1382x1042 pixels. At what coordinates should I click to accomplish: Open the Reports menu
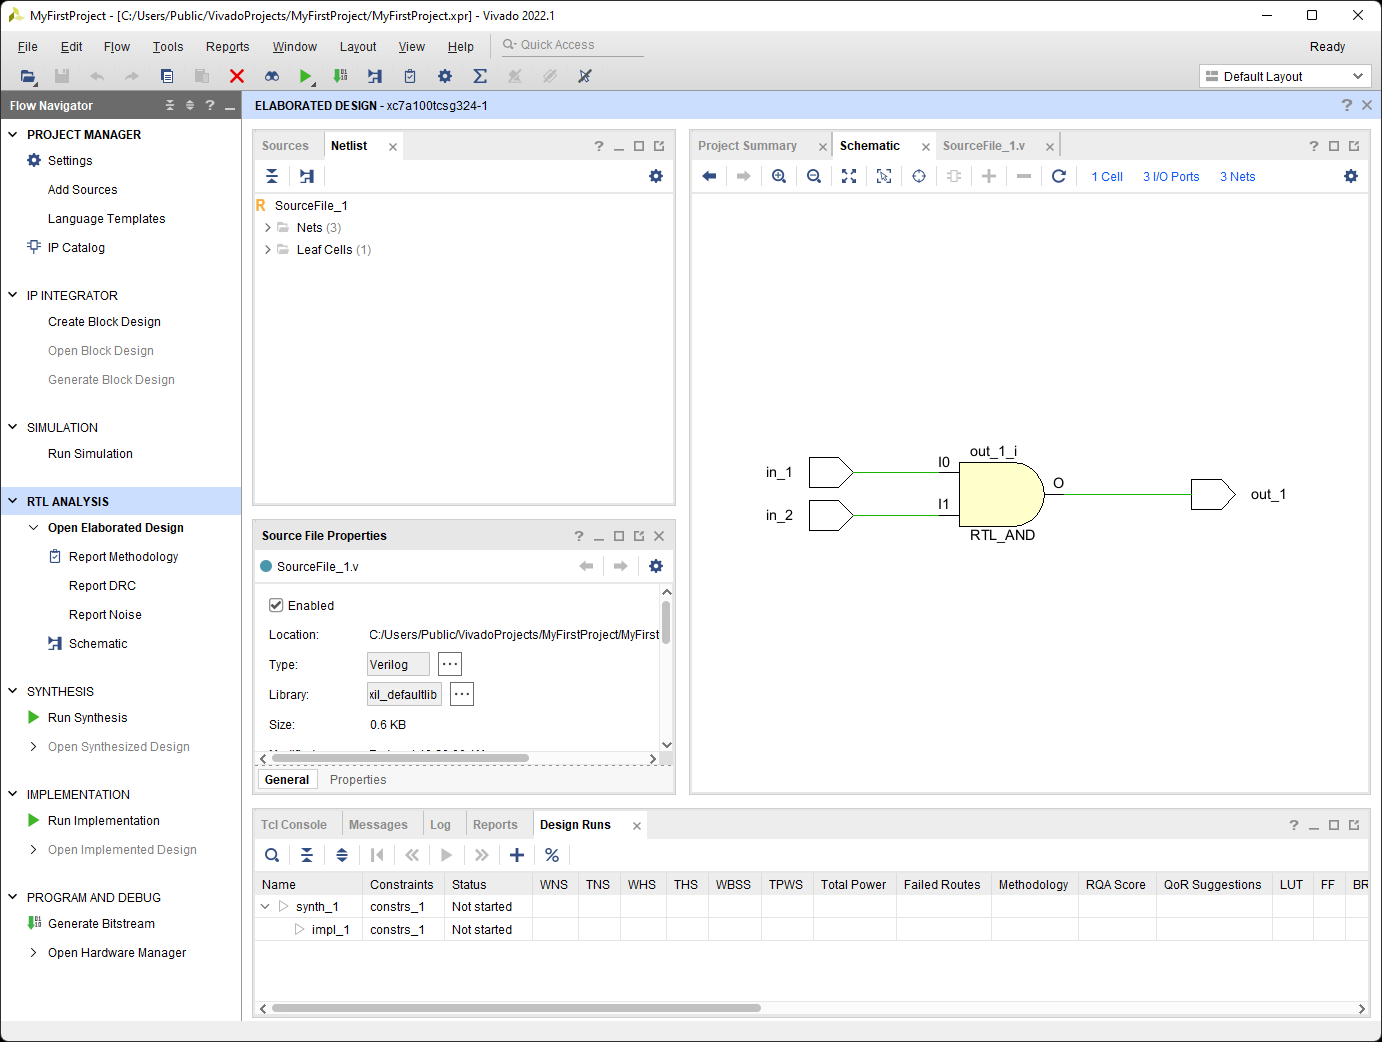(228, 47)
